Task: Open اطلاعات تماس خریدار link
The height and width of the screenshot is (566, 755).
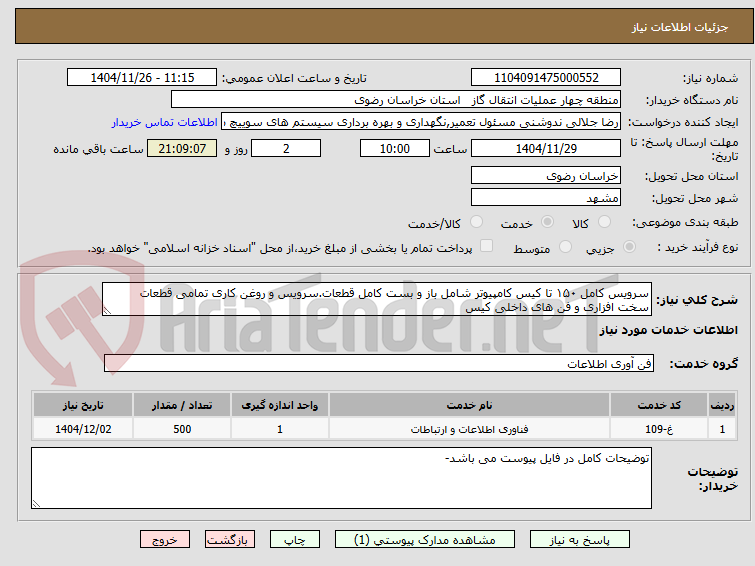Action: tap(164, 122)
